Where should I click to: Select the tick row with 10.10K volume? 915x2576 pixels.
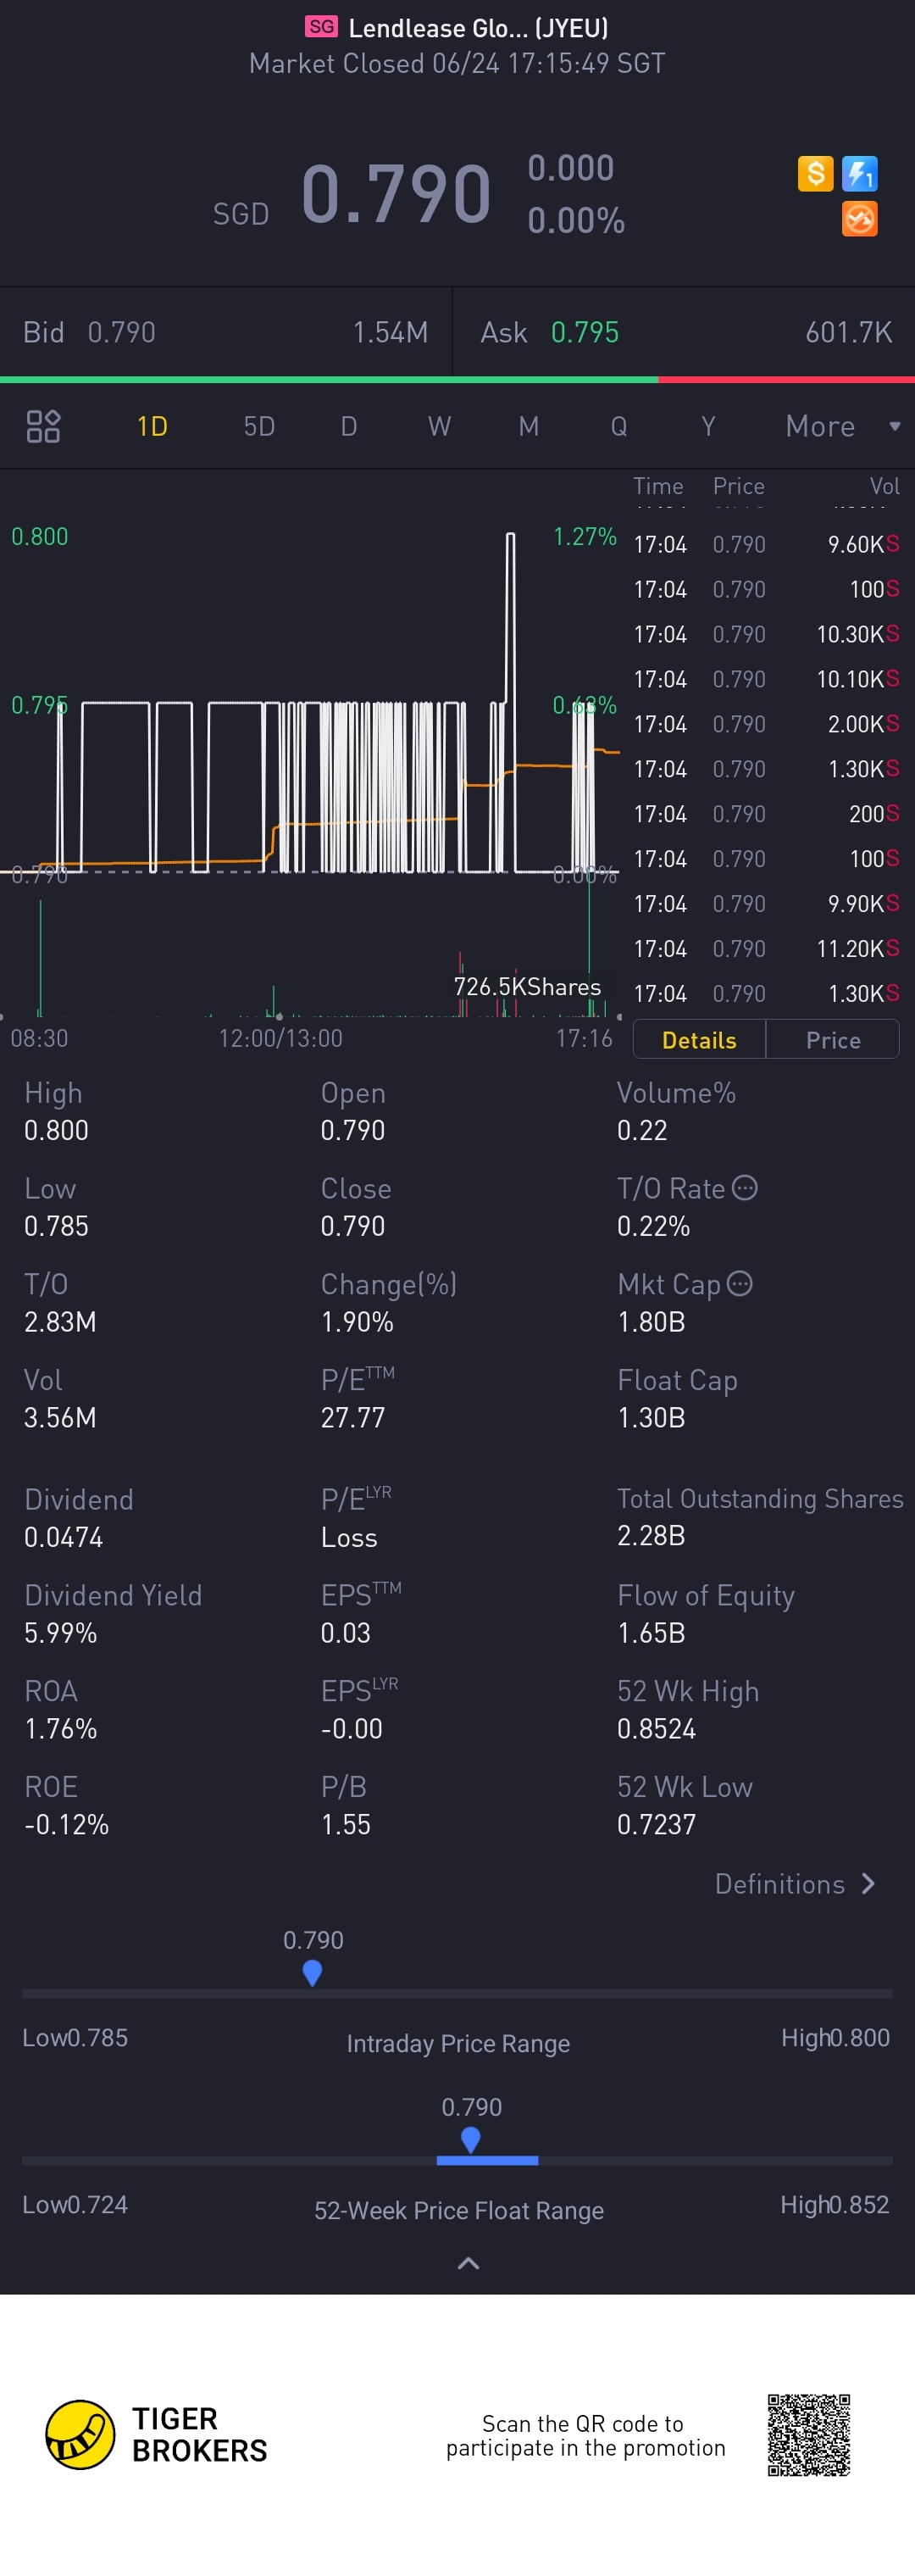tap(766, 680)
